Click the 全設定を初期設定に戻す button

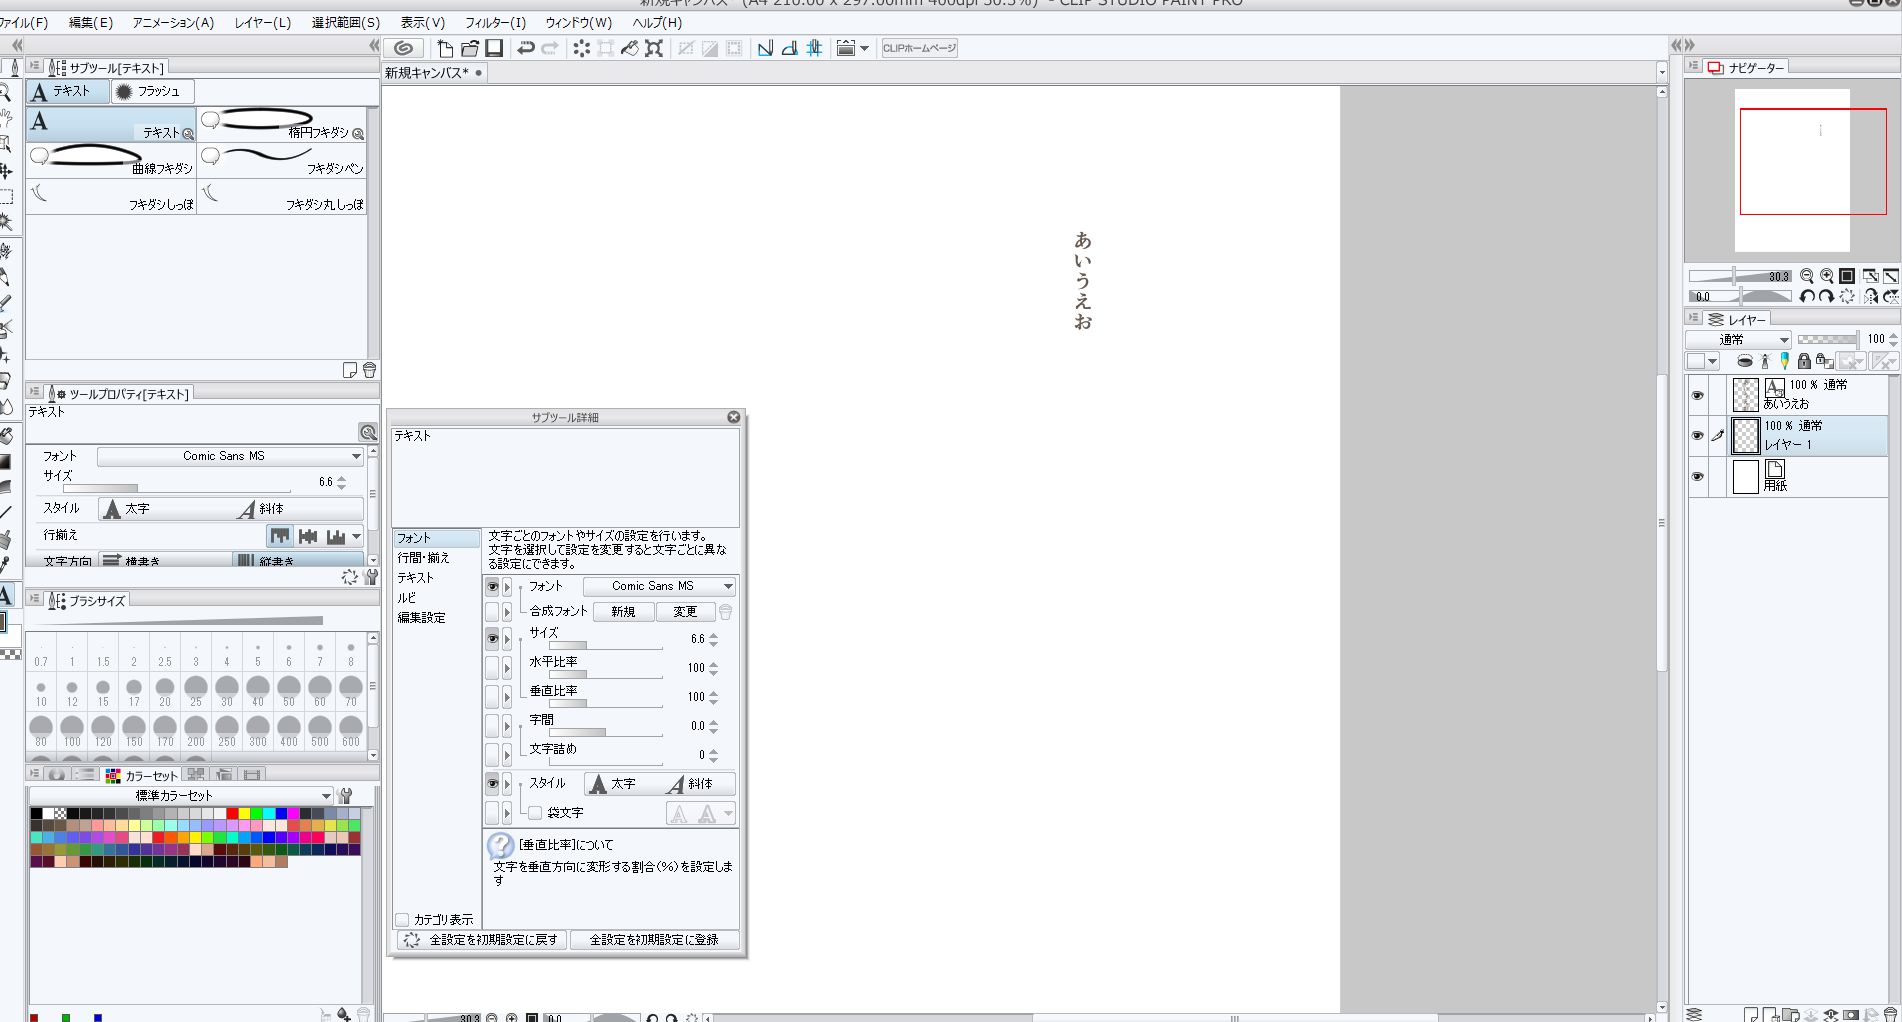pyautogui.click(x=483, y=940)
